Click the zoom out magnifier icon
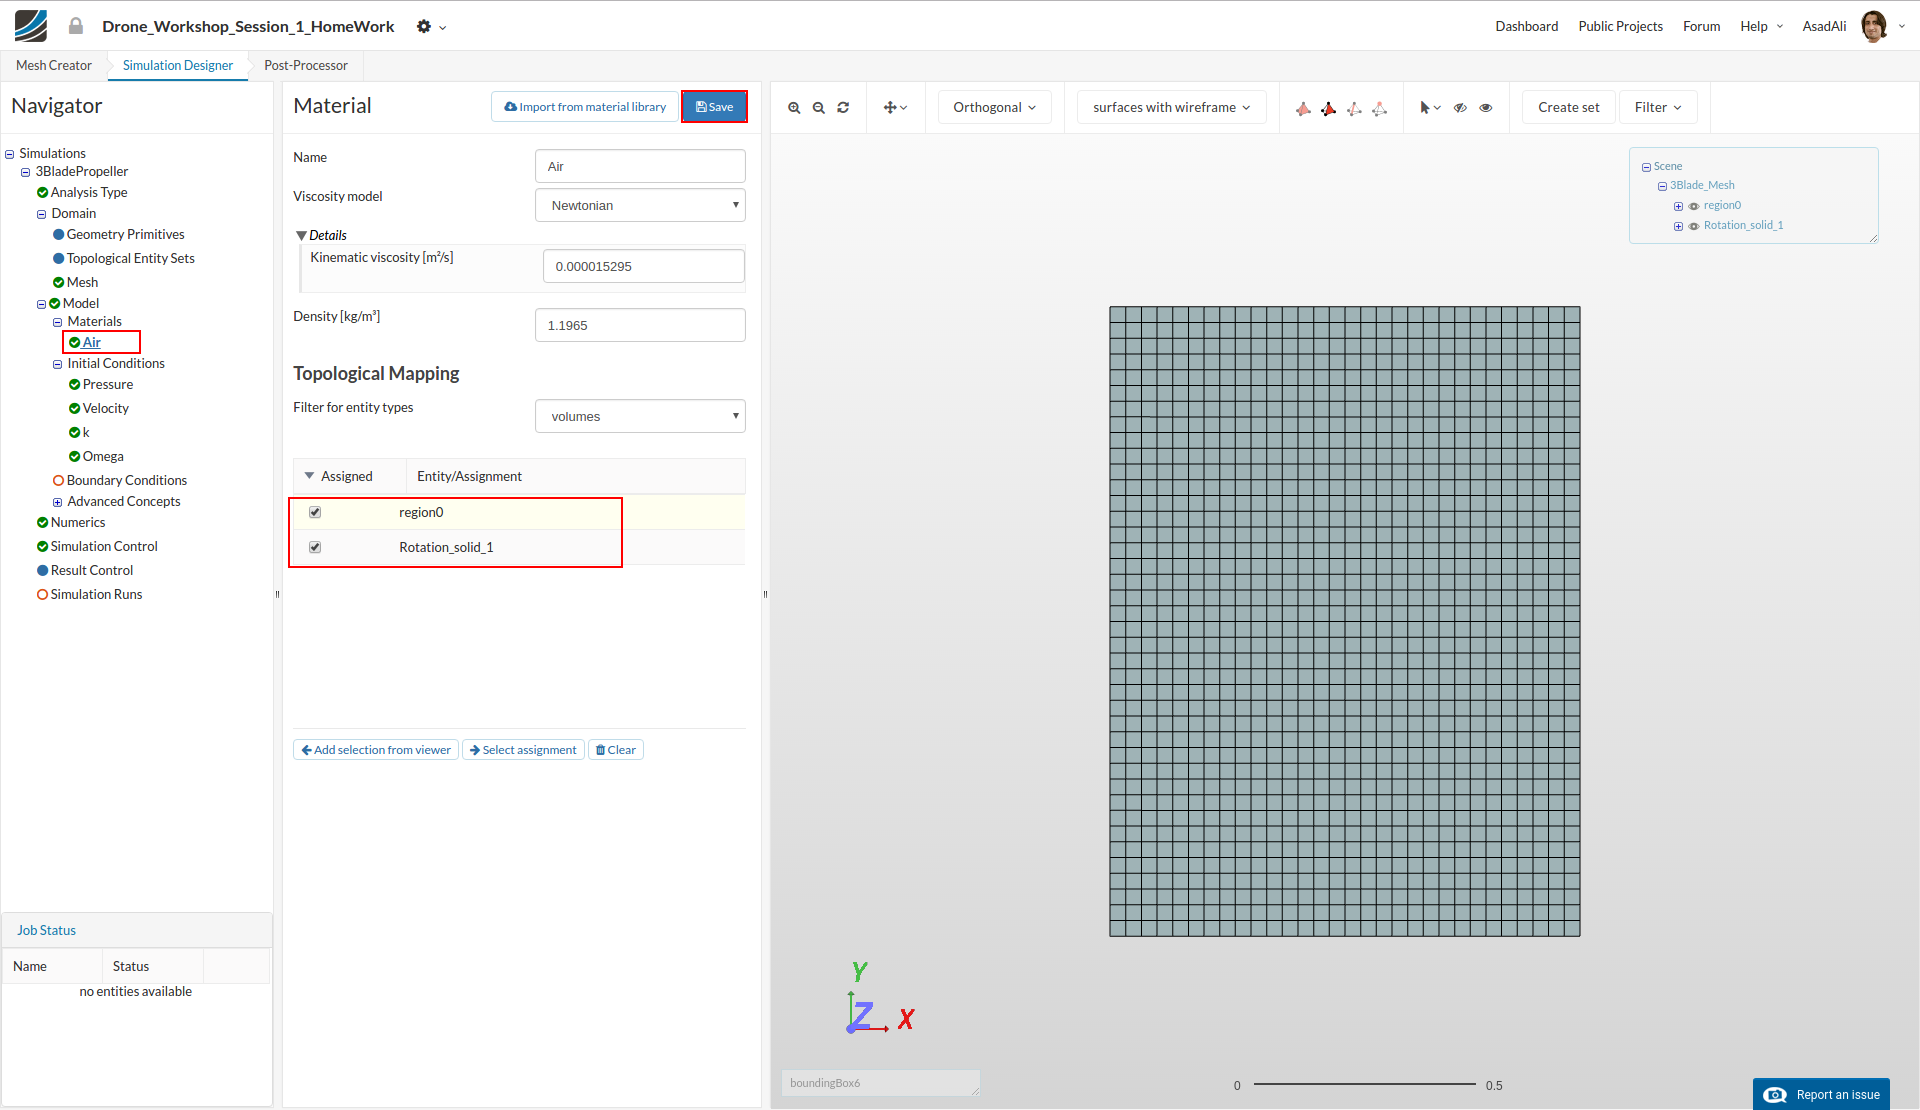 pyautogui.click(x=818, y=108)
